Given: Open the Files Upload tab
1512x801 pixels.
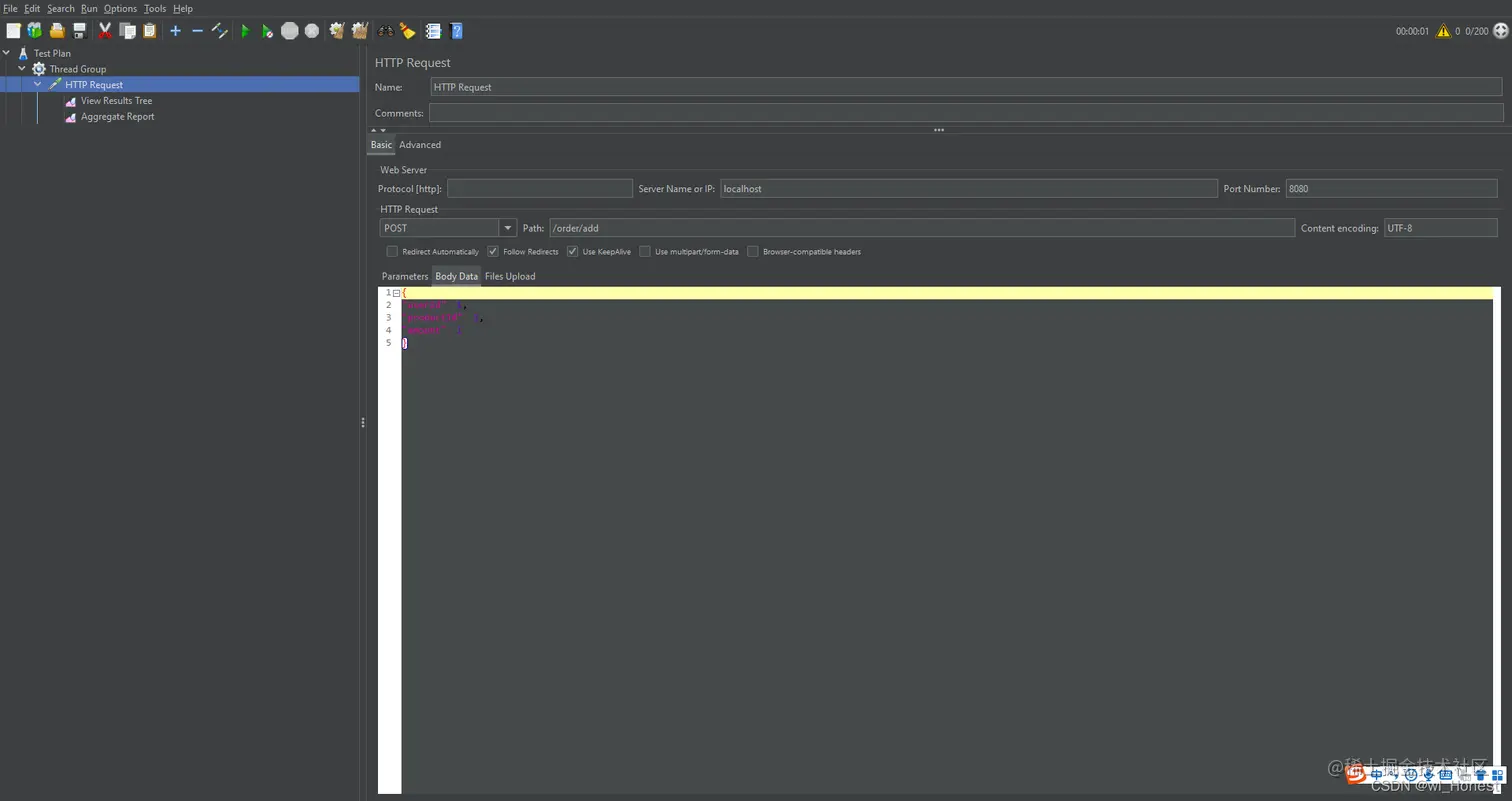Looking at the screenshot, I should (x=510, y=276).
